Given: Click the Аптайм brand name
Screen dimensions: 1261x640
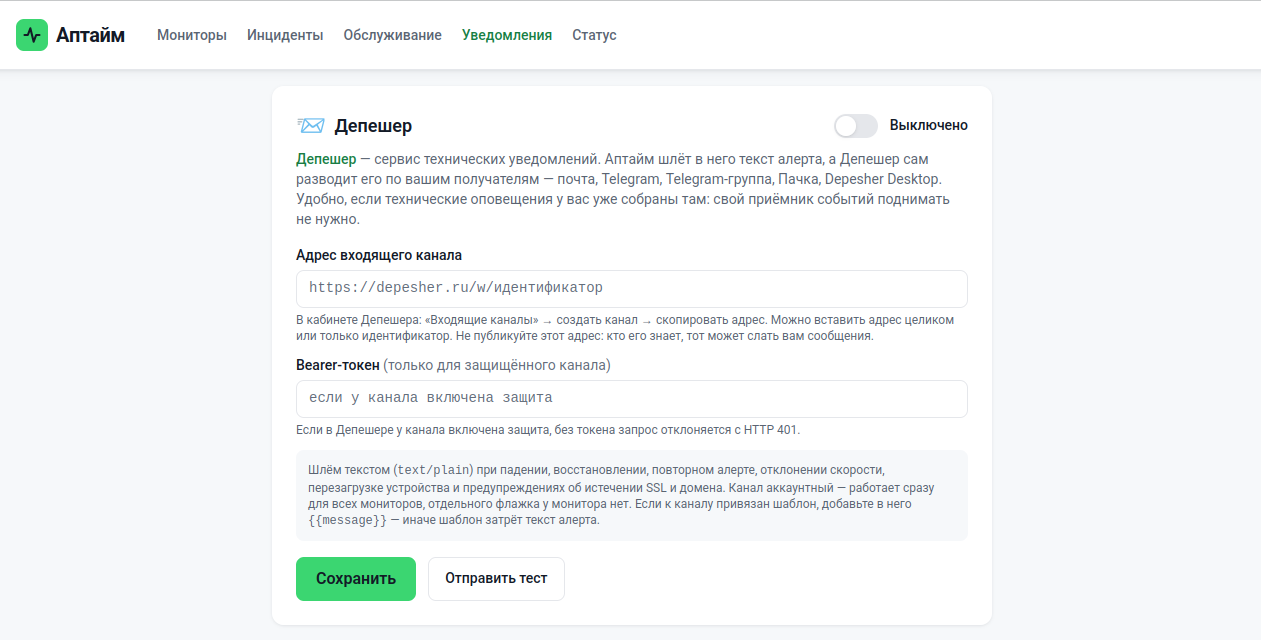Looking at the screenshot, I should coord(90,35).
